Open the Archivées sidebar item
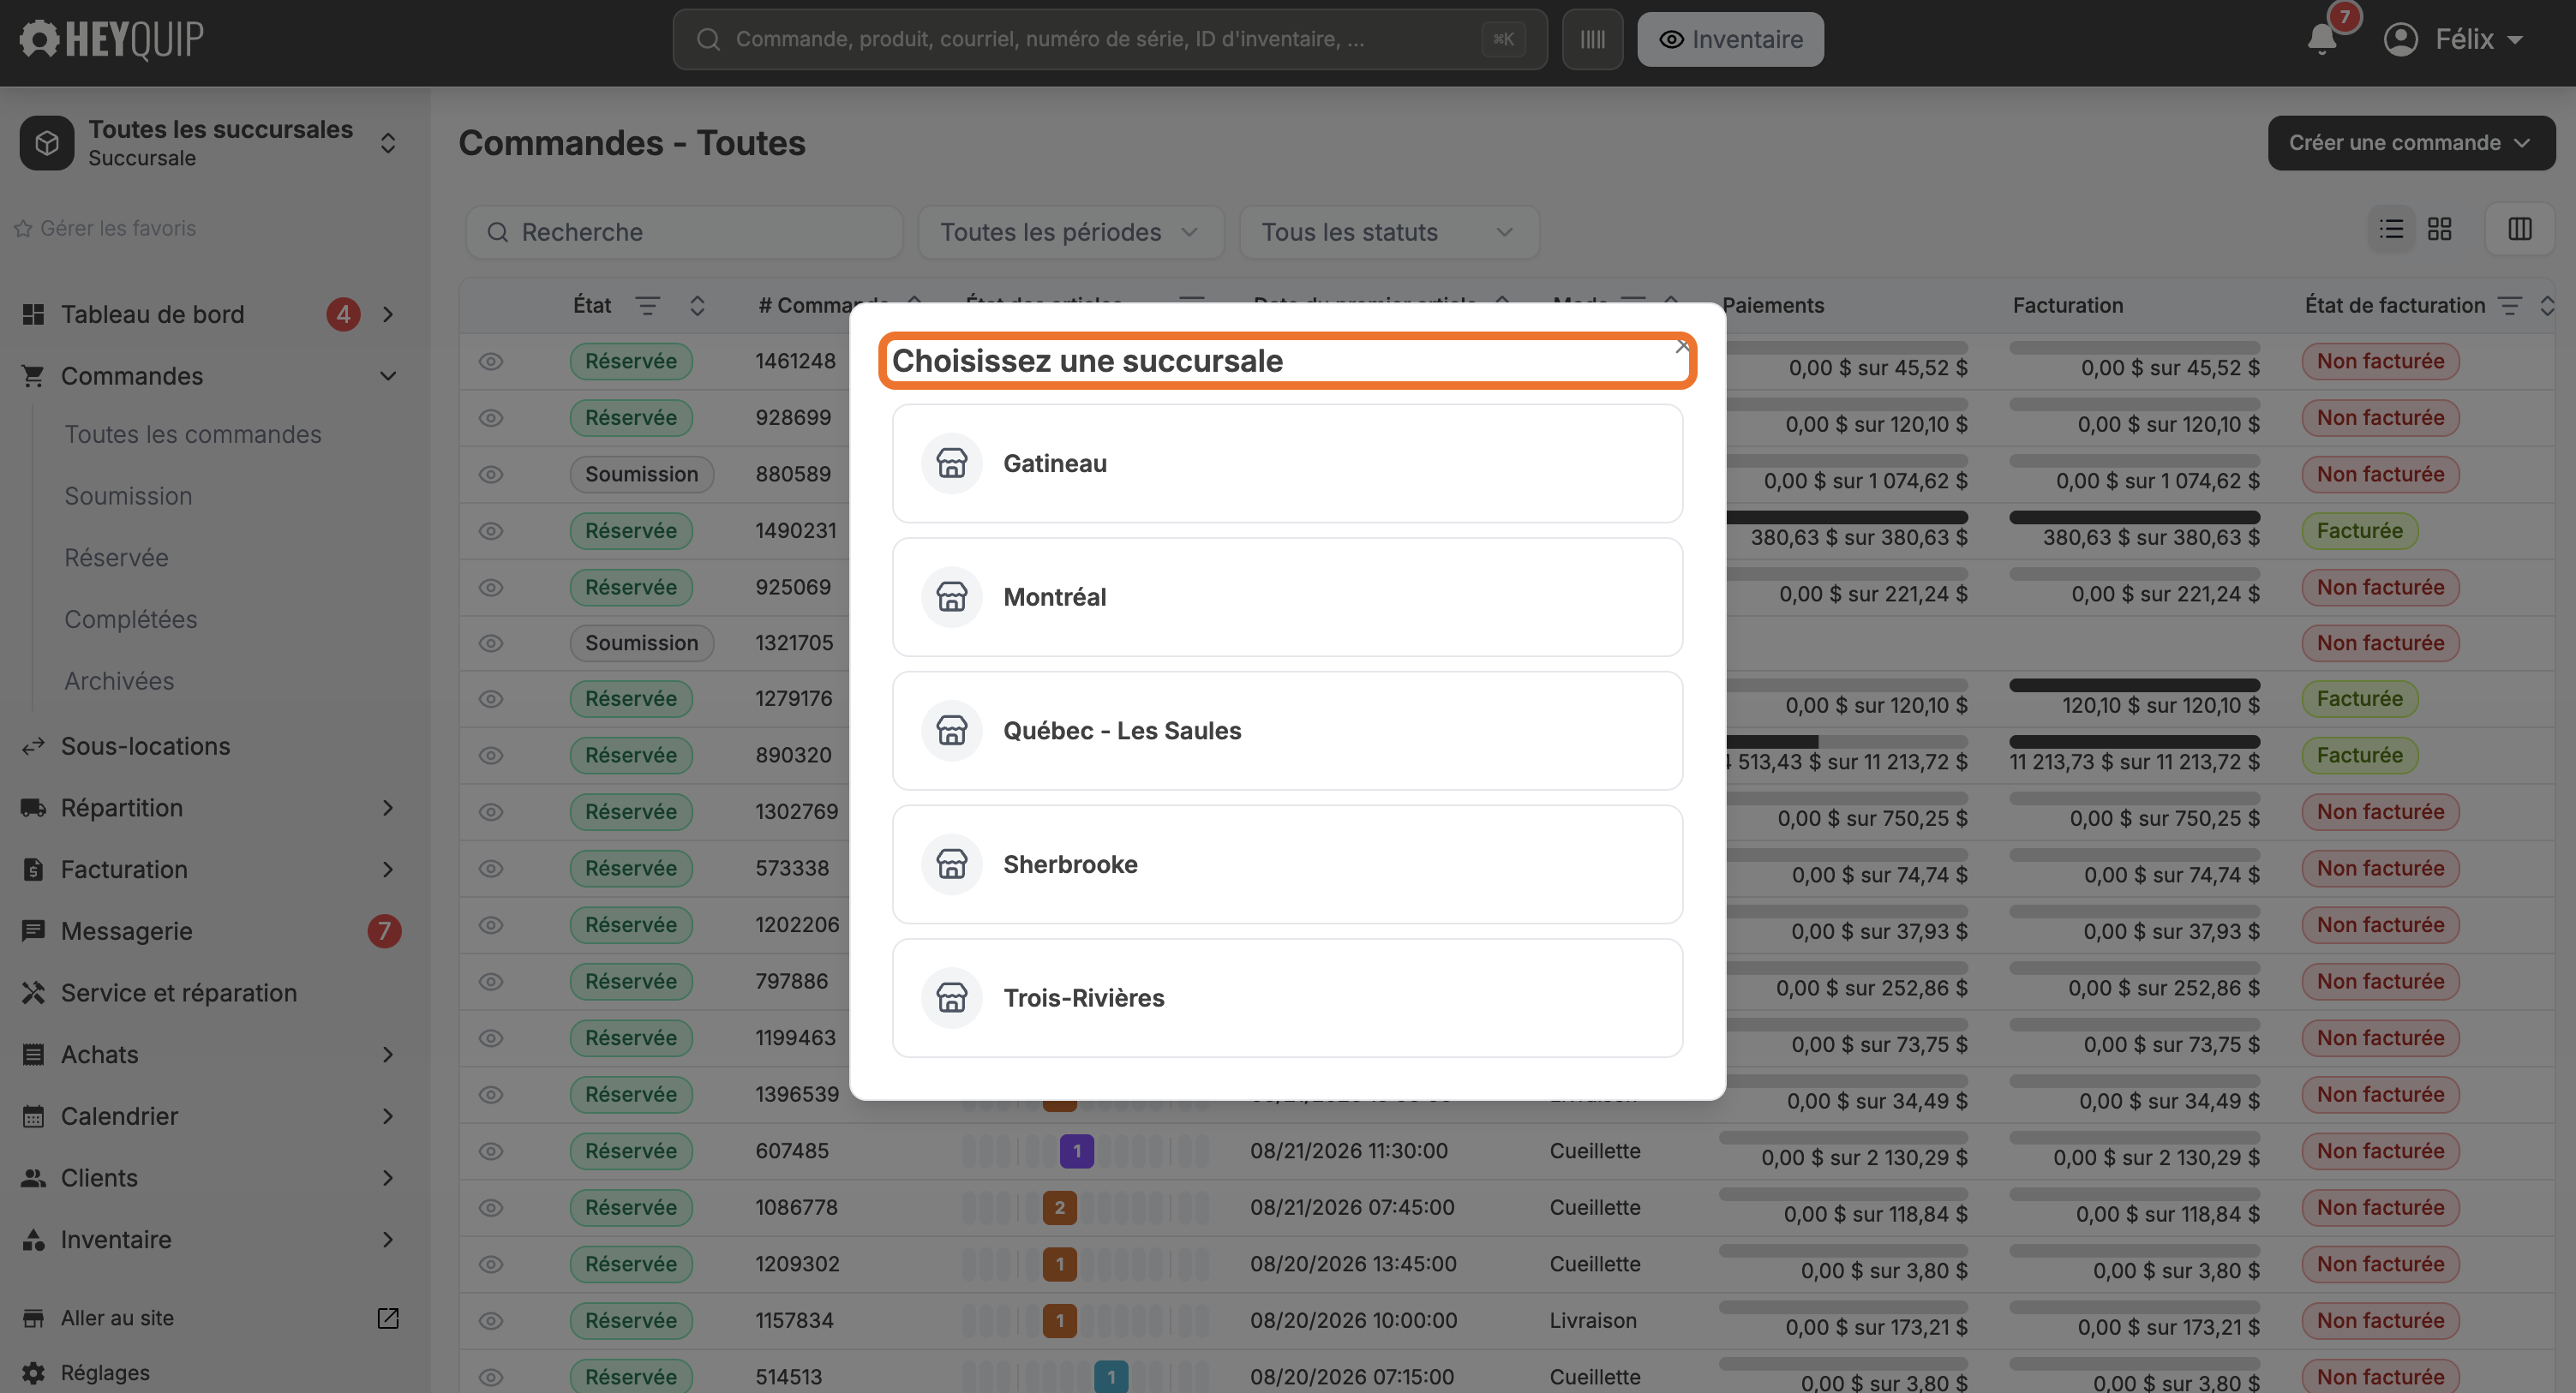Image resolution: width=2576 pixels, height=1393 pixels. pos(119,681)
